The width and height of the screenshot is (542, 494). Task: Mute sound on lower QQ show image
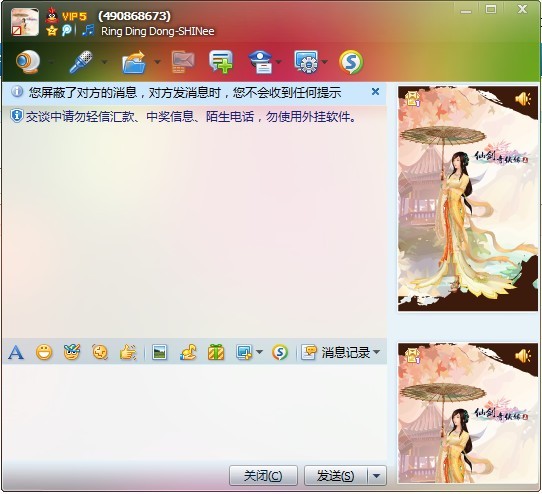point(523,356)
